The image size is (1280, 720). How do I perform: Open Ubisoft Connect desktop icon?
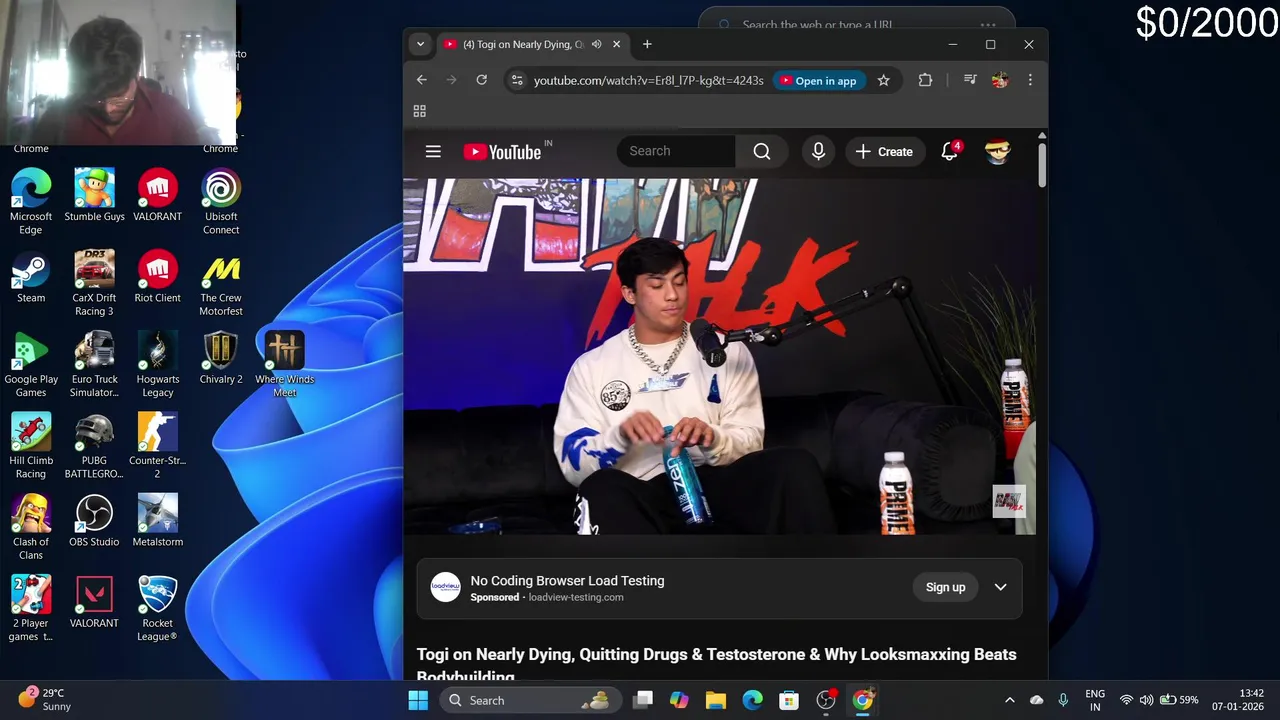point(221,203)
